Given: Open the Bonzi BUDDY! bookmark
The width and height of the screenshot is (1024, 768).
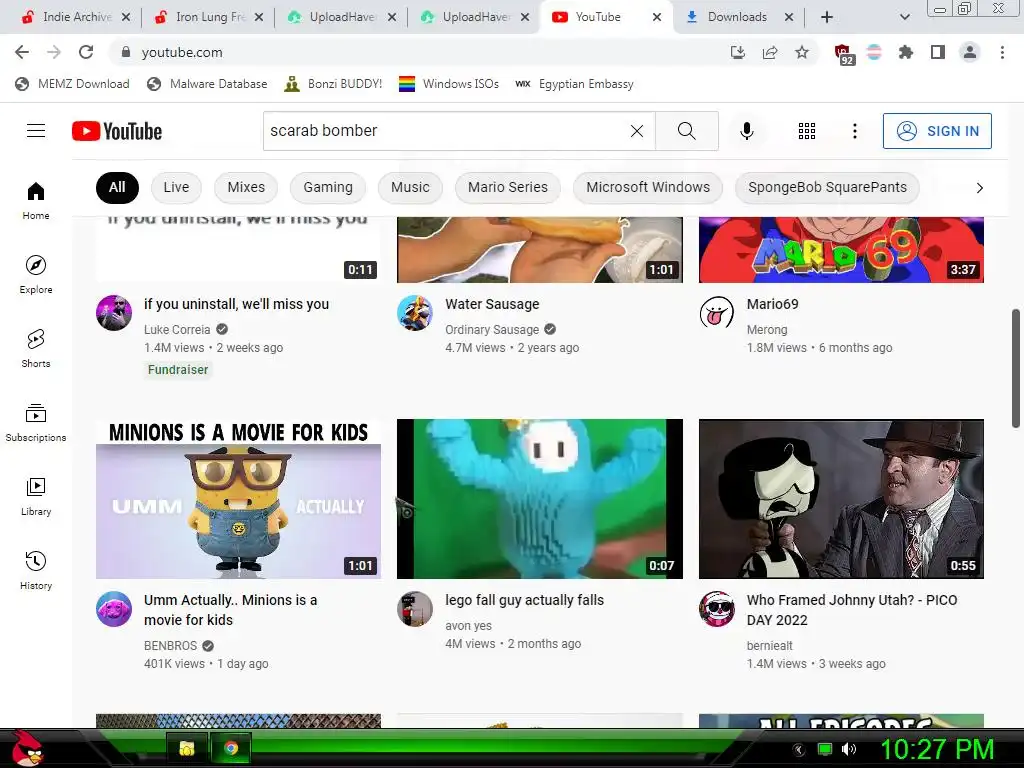Looking at the screenshot, I should pos(334,84).
